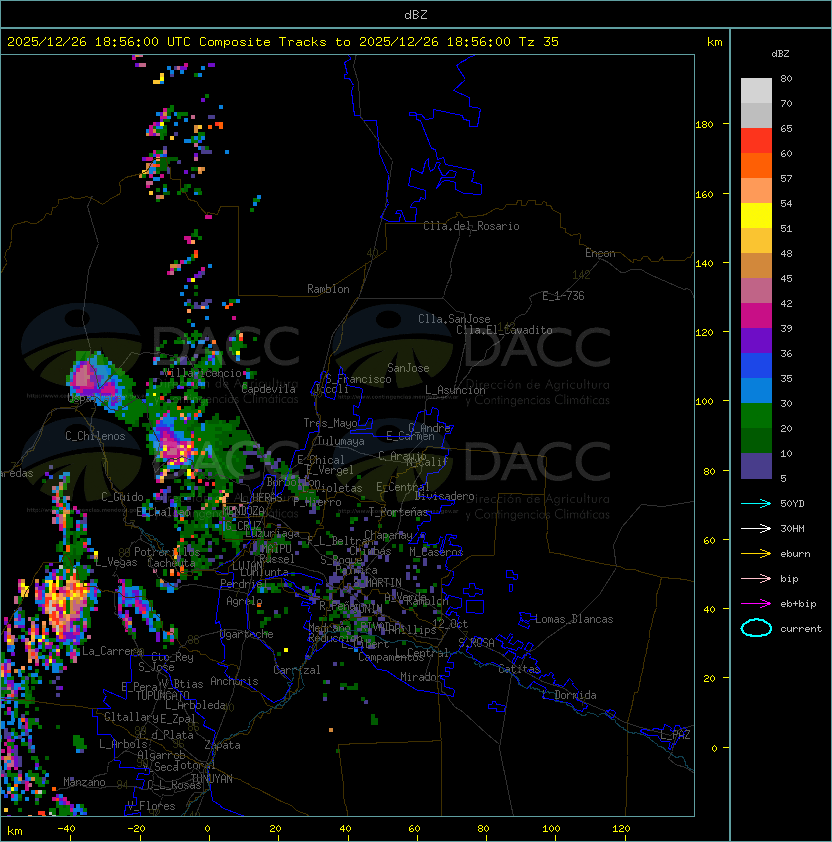The image size is (832, 842).
Task: Click the '12_Oct' map label
Action: (450, 624)
